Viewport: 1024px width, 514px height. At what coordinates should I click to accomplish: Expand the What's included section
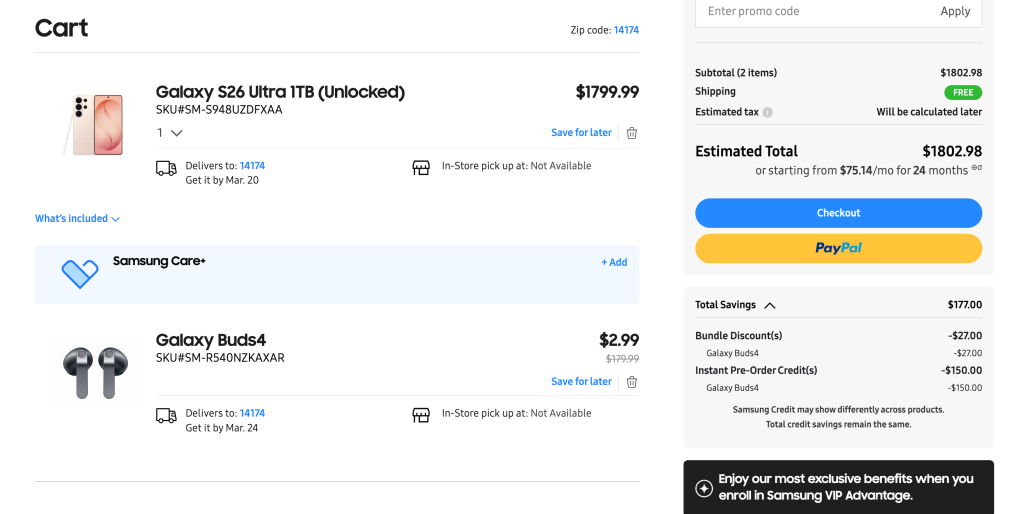coord(77,219)
